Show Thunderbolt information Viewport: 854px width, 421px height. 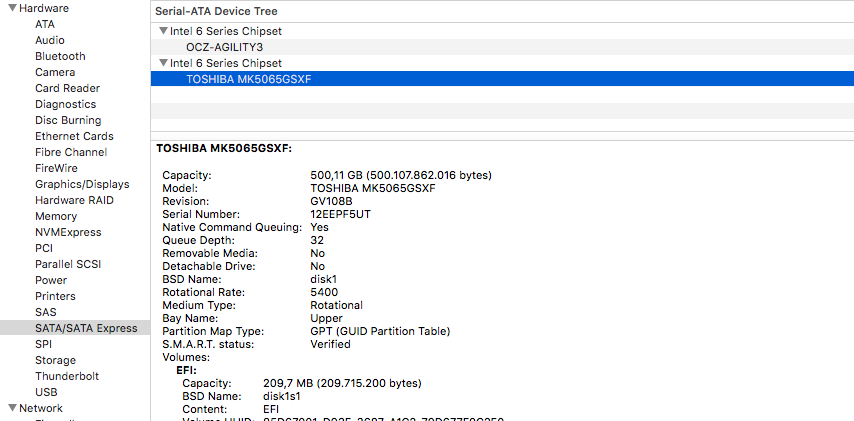tap(67, 376)
